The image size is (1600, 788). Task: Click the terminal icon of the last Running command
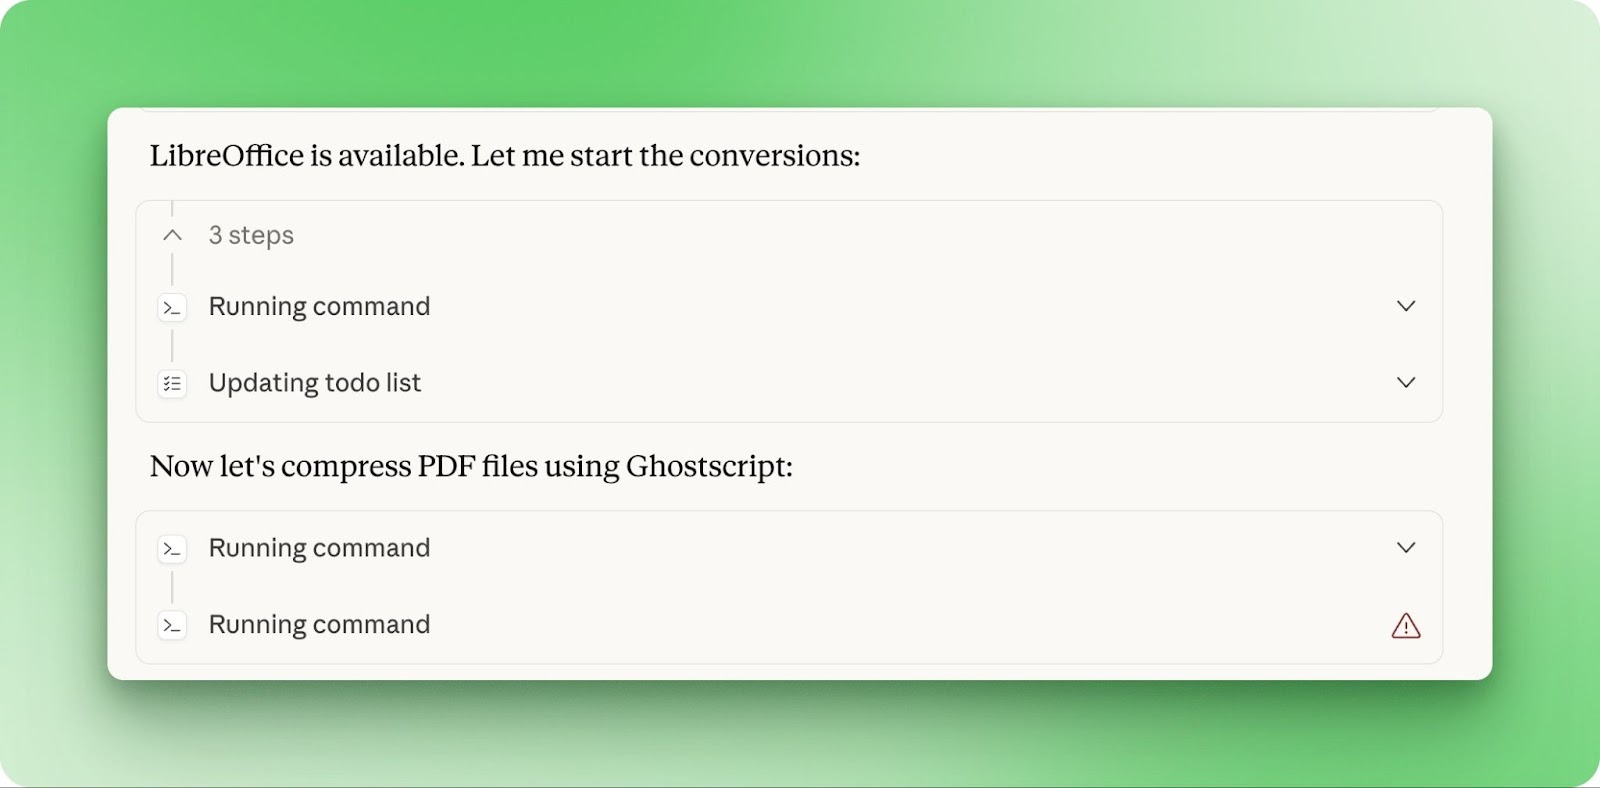(172, 625)
